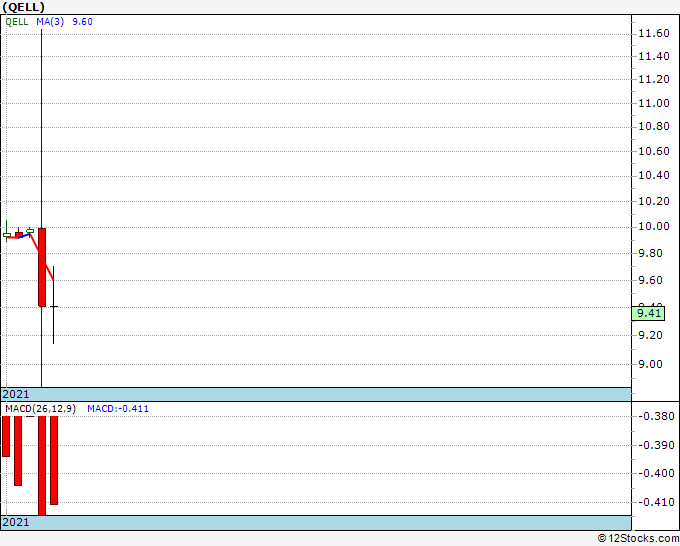
Task: Click the 11.00 price axis label
Action: (654, 103)
